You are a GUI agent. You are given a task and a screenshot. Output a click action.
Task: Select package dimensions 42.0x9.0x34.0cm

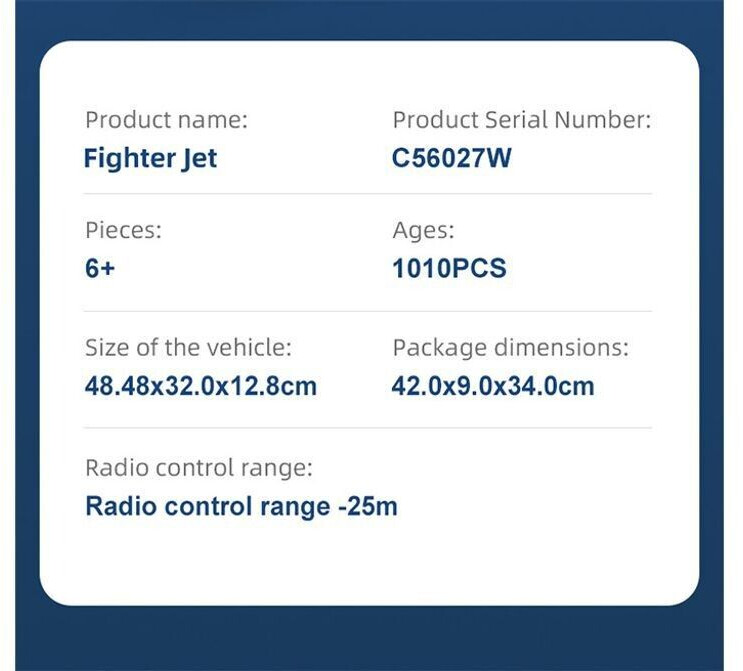[493, 386]
